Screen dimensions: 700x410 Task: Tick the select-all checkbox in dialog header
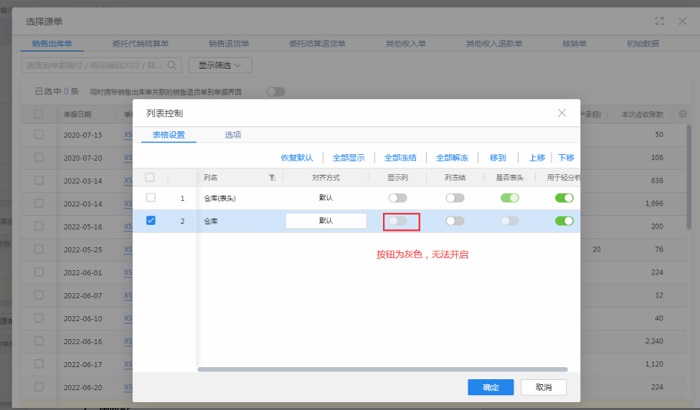(151, 177)
